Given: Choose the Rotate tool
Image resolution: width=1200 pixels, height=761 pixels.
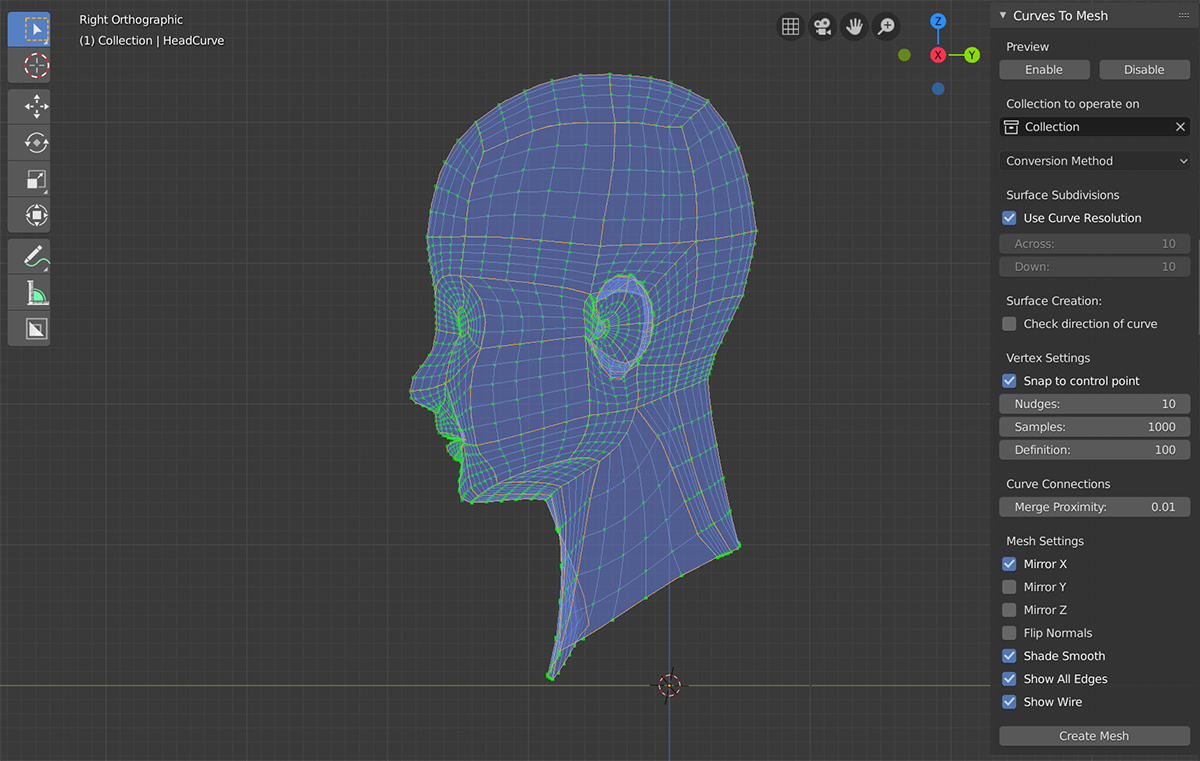Looking at the screenshot, I should click(36, 143).
